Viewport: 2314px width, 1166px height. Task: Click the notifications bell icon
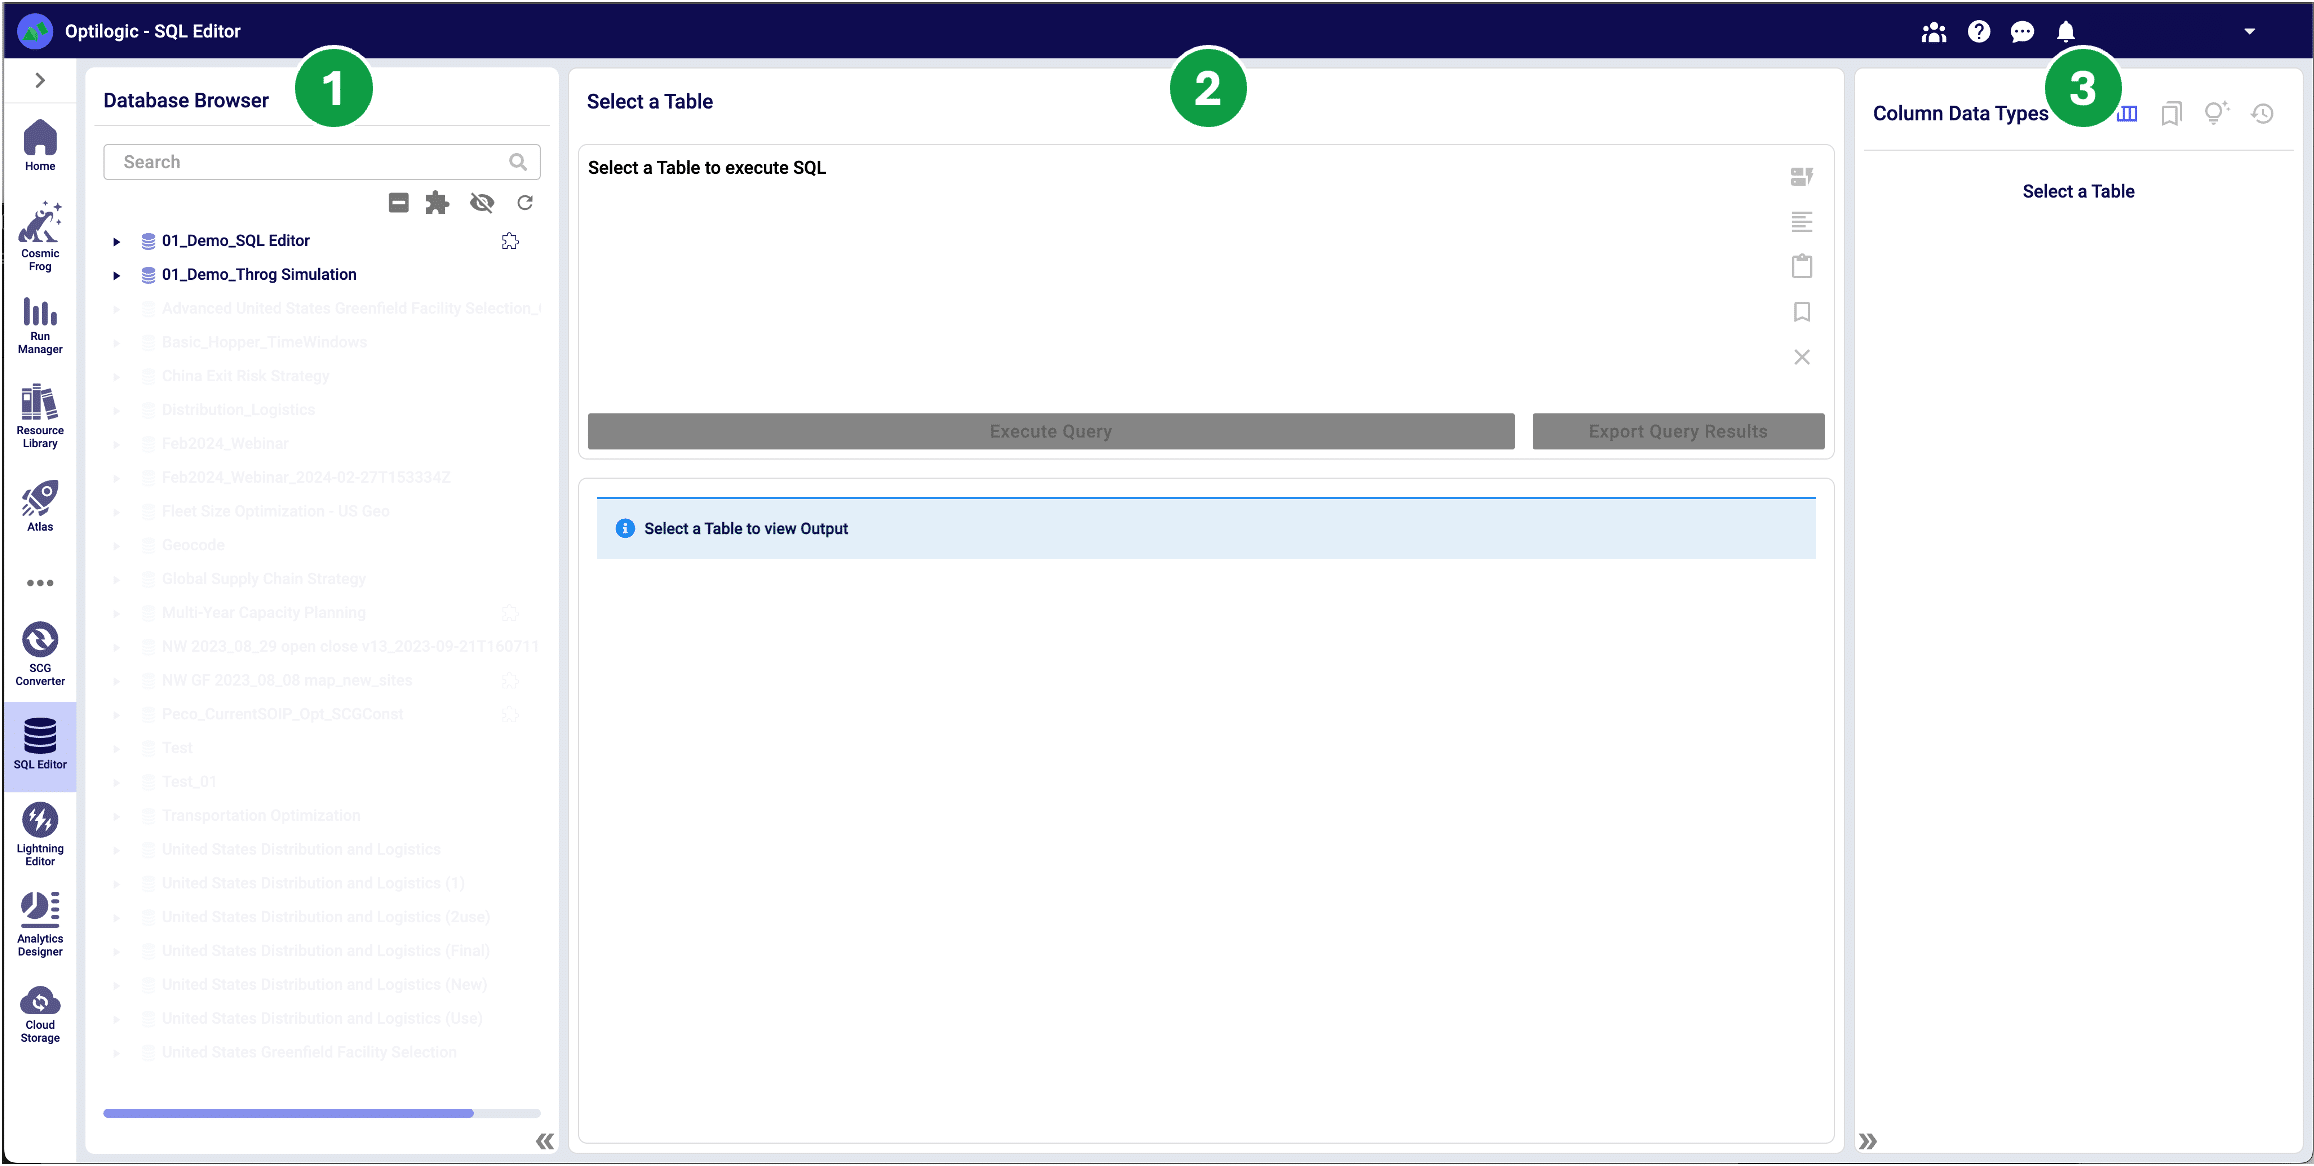(2065, 32)
